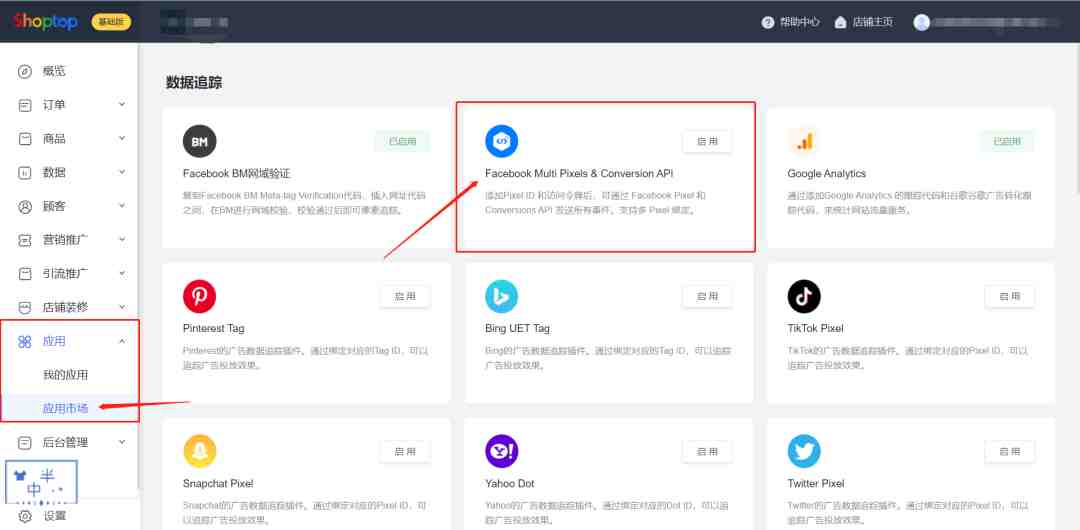
Task: Click the 引流推广 icon
Action: click(x=25, y=274)
